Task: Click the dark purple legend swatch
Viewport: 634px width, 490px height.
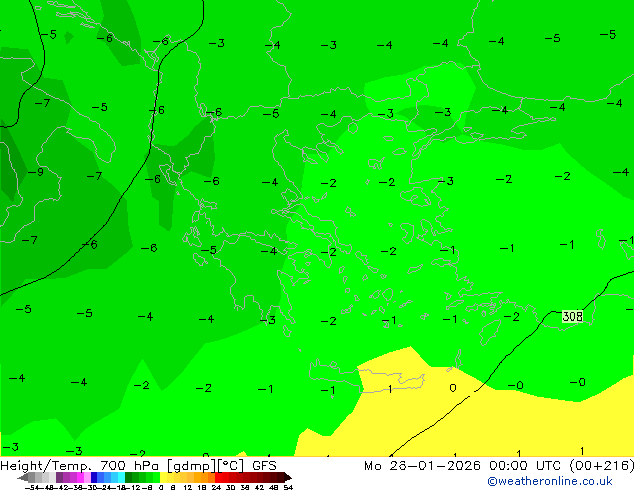Action: click(x=59, y=477)
